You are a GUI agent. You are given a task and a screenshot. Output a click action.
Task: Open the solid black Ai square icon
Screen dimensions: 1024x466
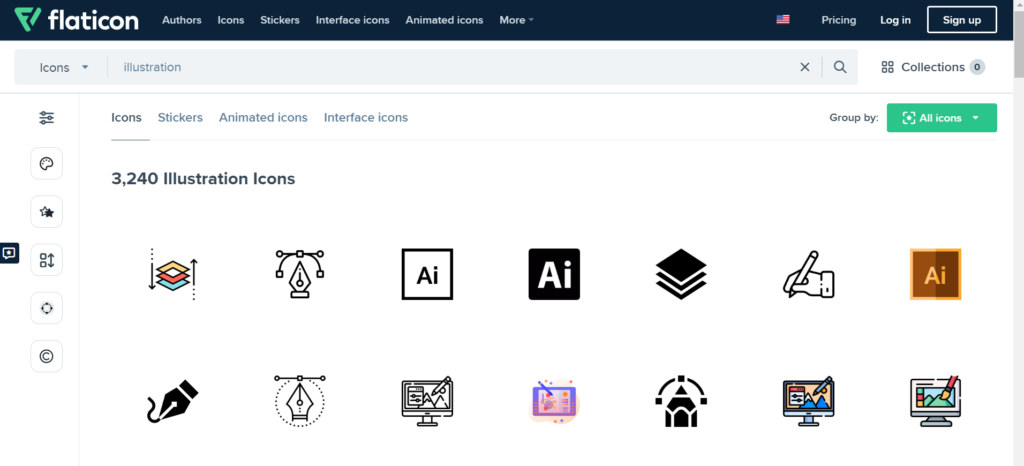tap(554, 274)
